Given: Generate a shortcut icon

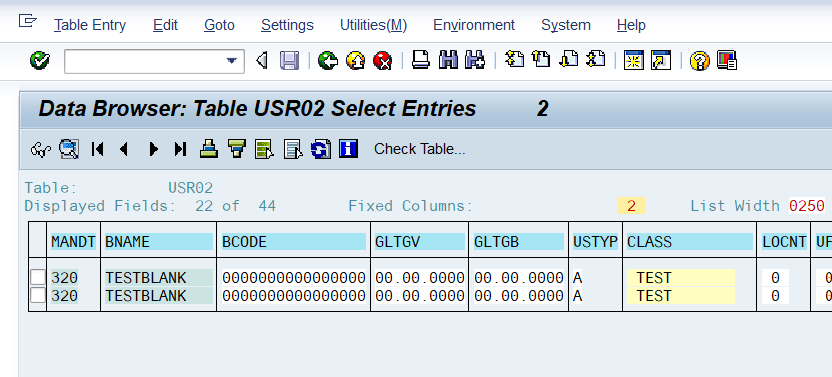Looking at the screenshot, I should pyautogui.click(x=661, y=61).
